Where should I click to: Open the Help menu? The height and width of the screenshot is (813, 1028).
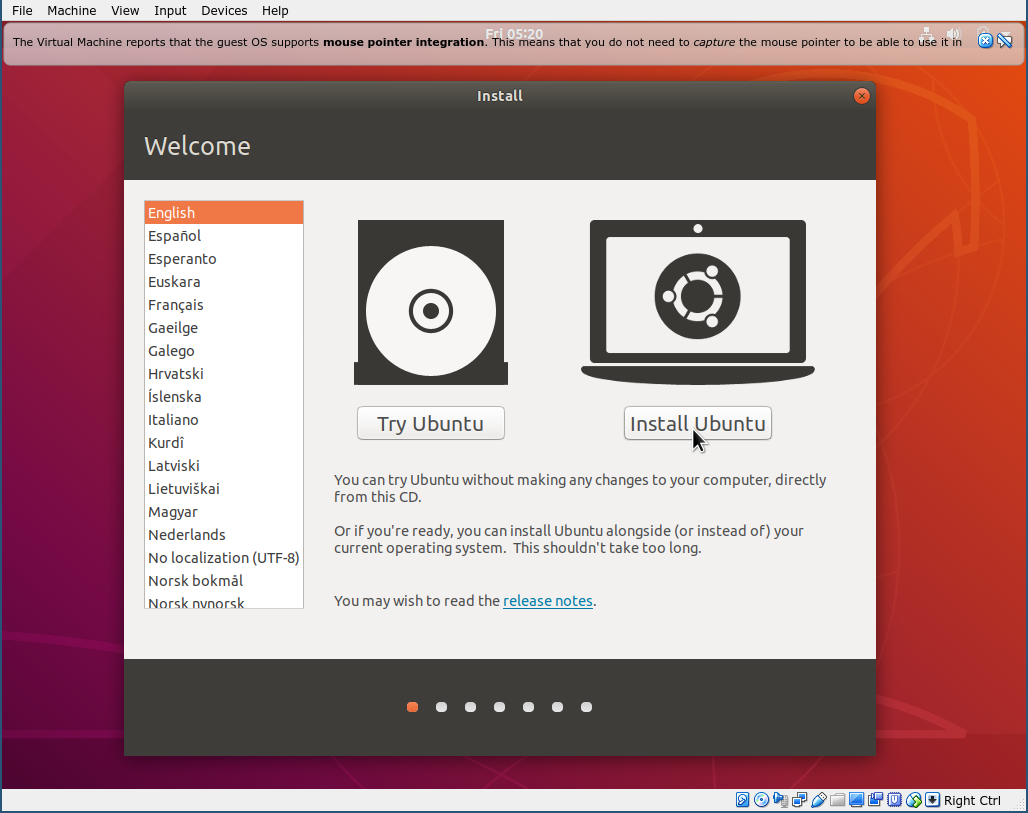point(275,10)
